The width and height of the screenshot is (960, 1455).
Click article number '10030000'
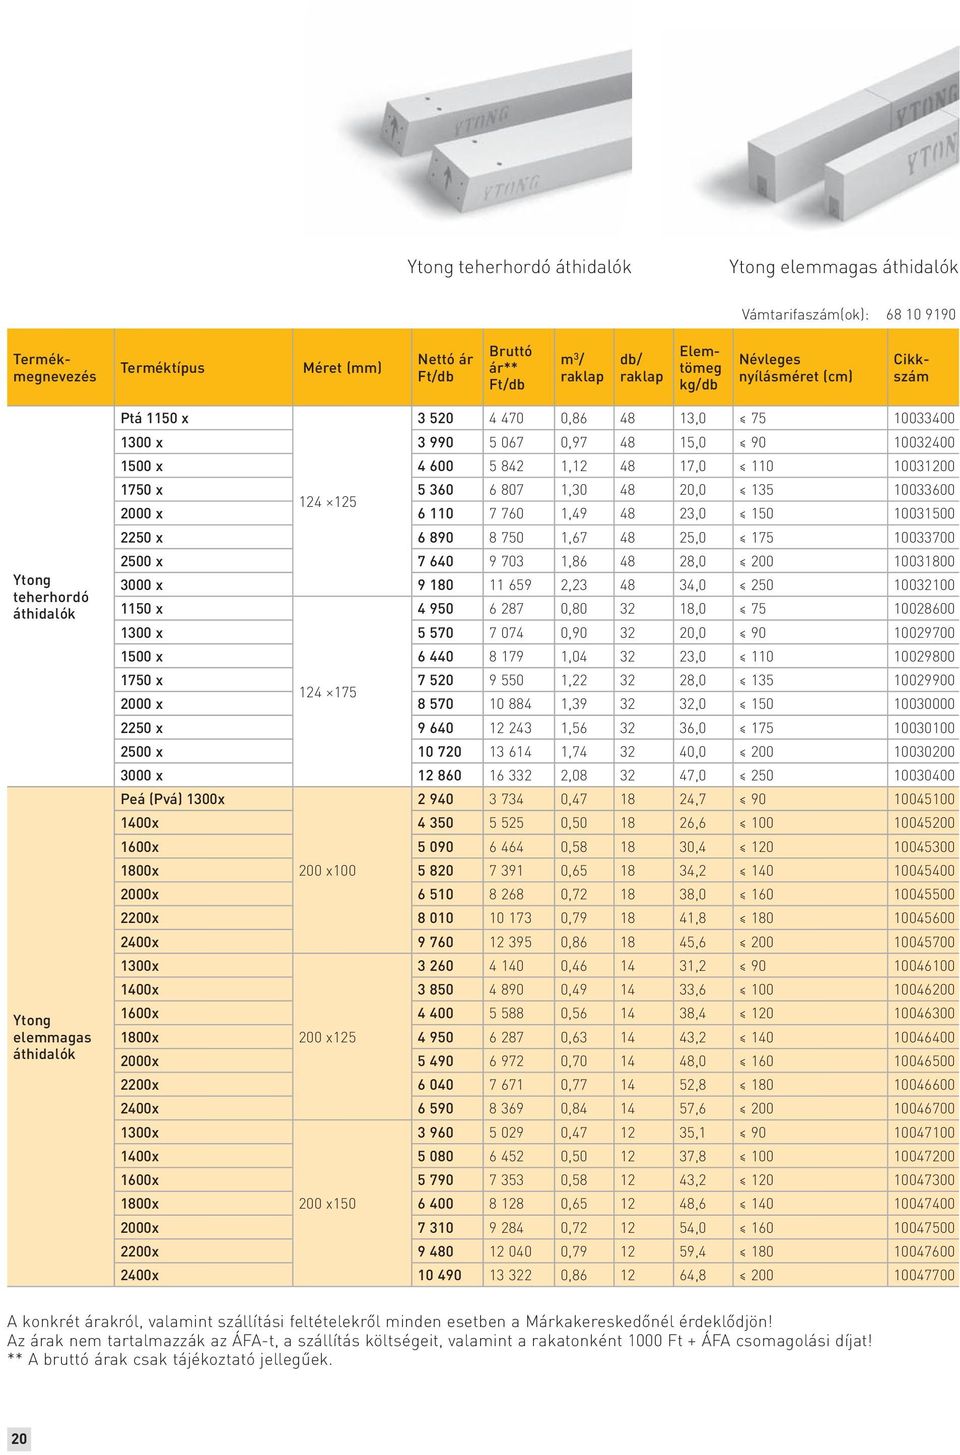(924, 704)
